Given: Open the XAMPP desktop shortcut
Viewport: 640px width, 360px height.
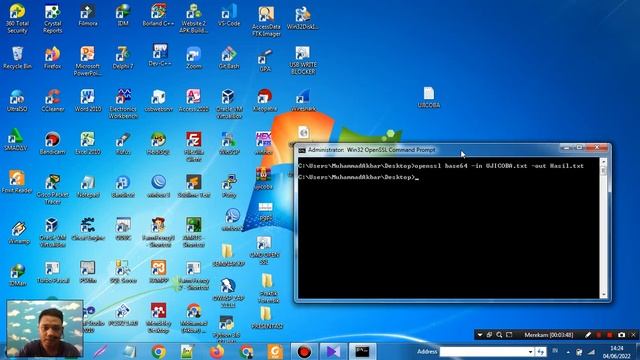Looking at the screenshot, I should point(158,272).
